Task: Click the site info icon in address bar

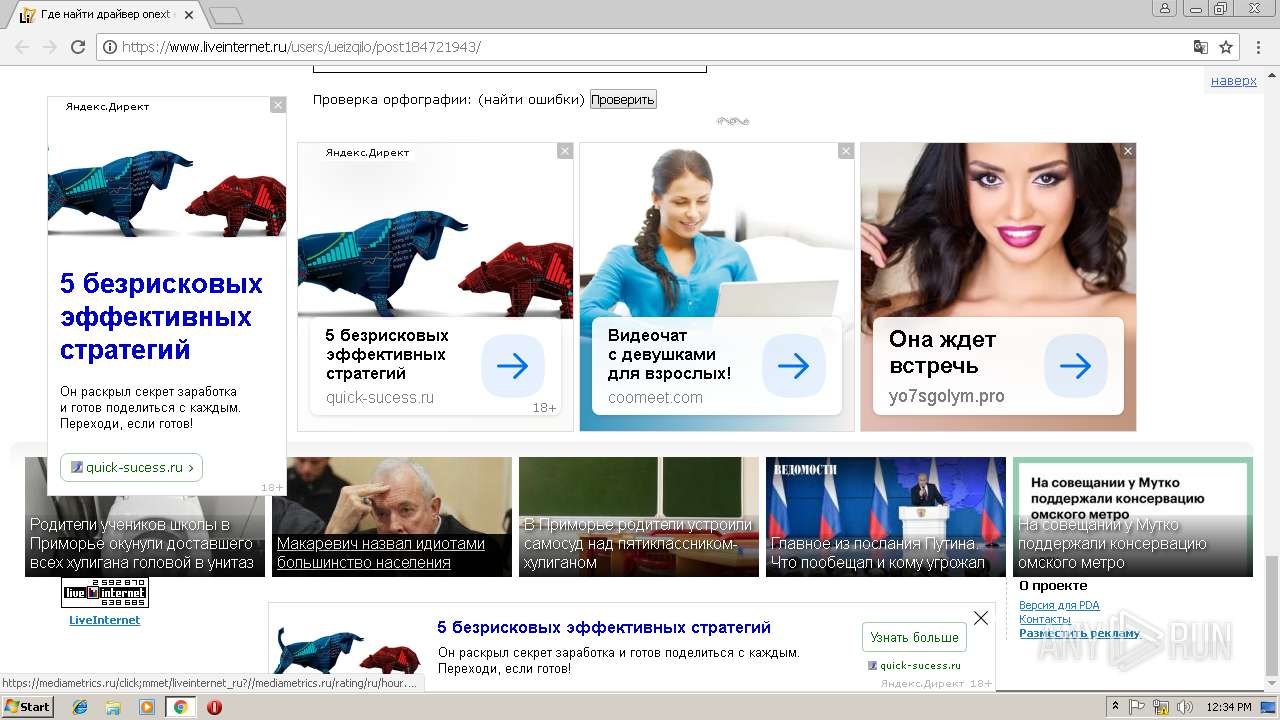Action: (110, 47)
